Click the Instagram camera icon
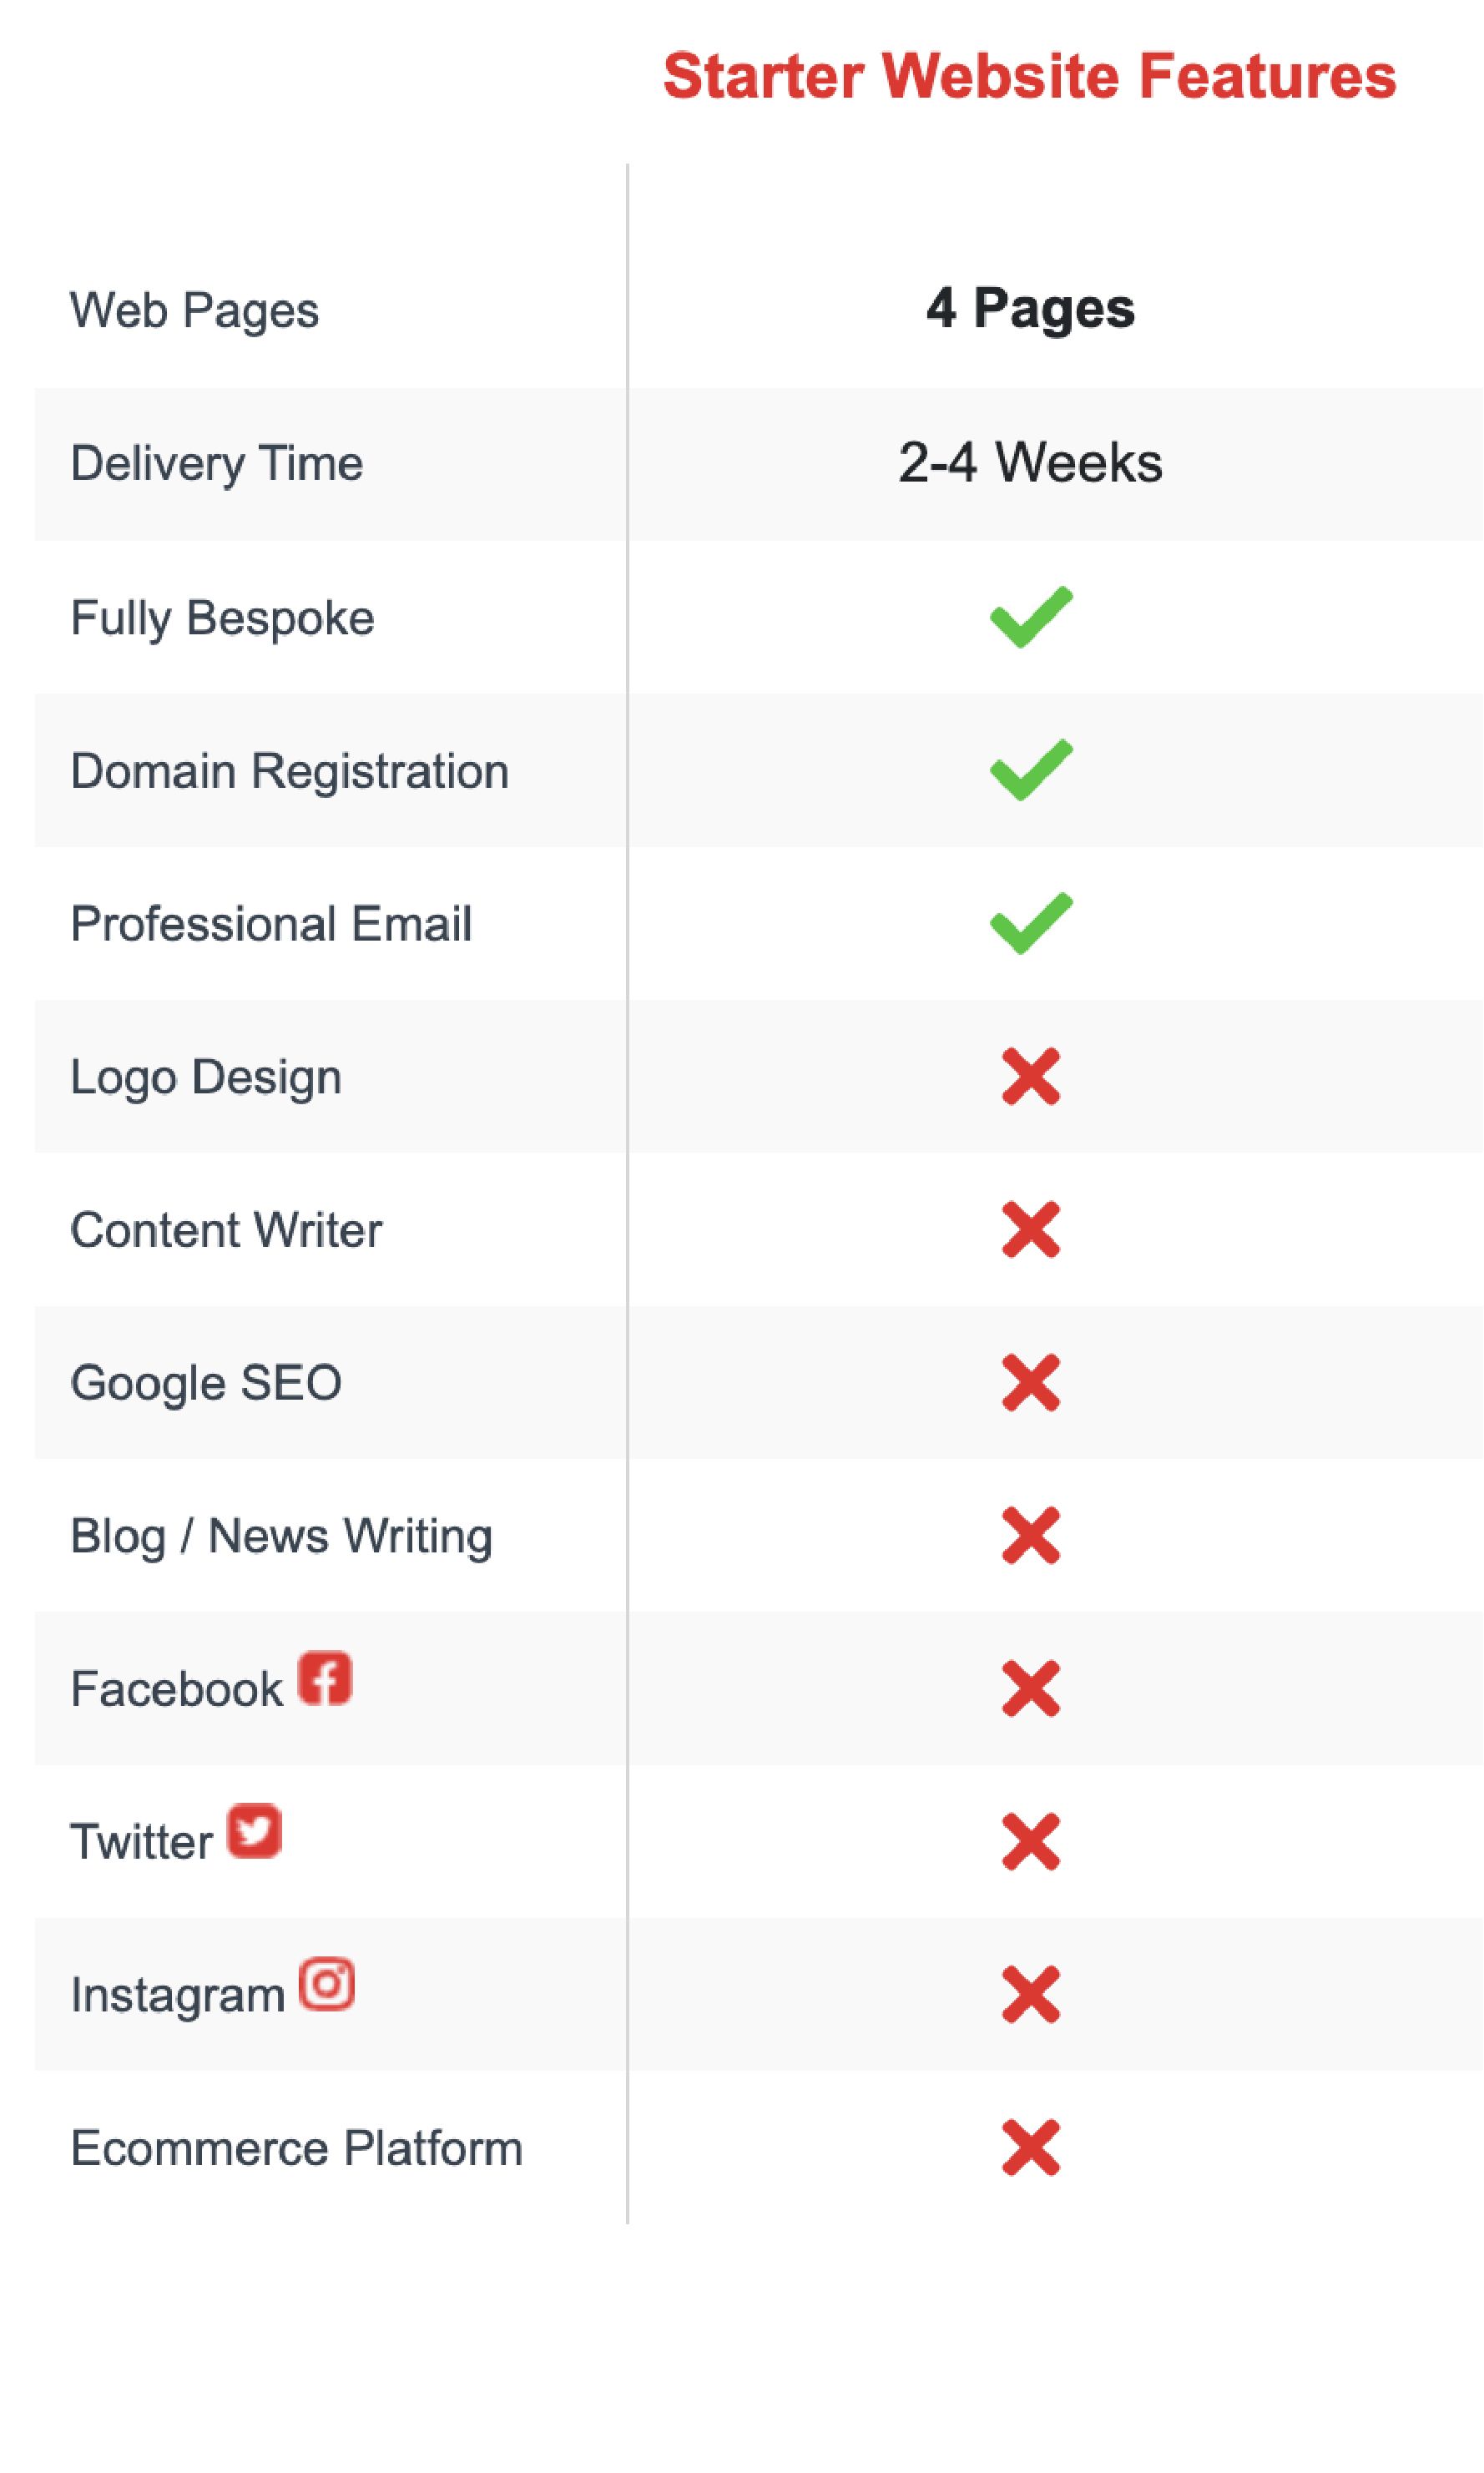Image resolution: width=1484 pixels, height=2473 pixels. (x=327, y=1983)
